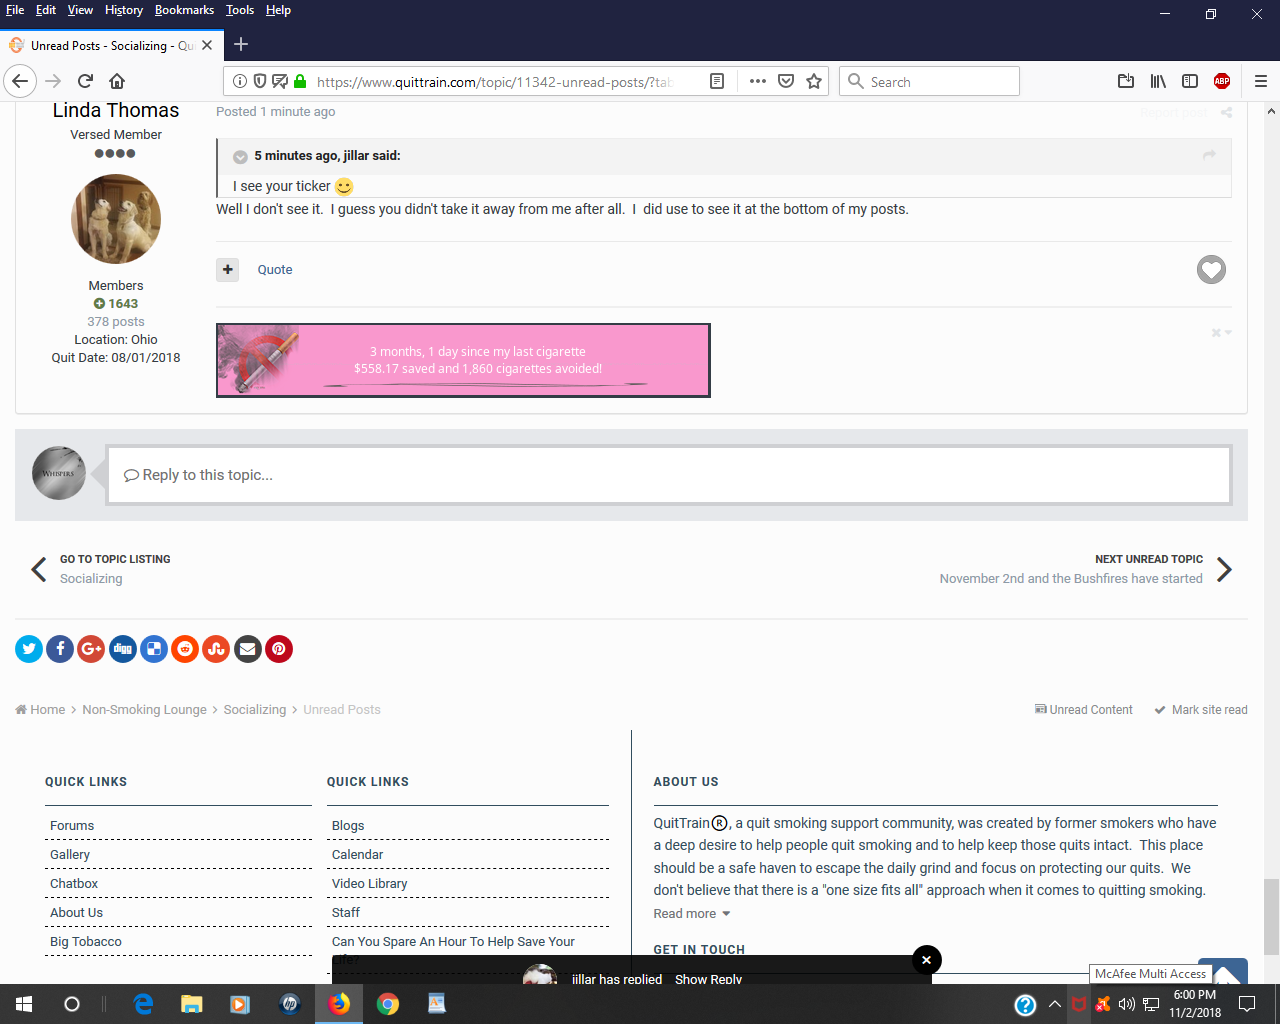Viewport: 1280px width, 1024px height.
Task: Toggle the Firefox sidebar view
Action: coord(1190,82)
